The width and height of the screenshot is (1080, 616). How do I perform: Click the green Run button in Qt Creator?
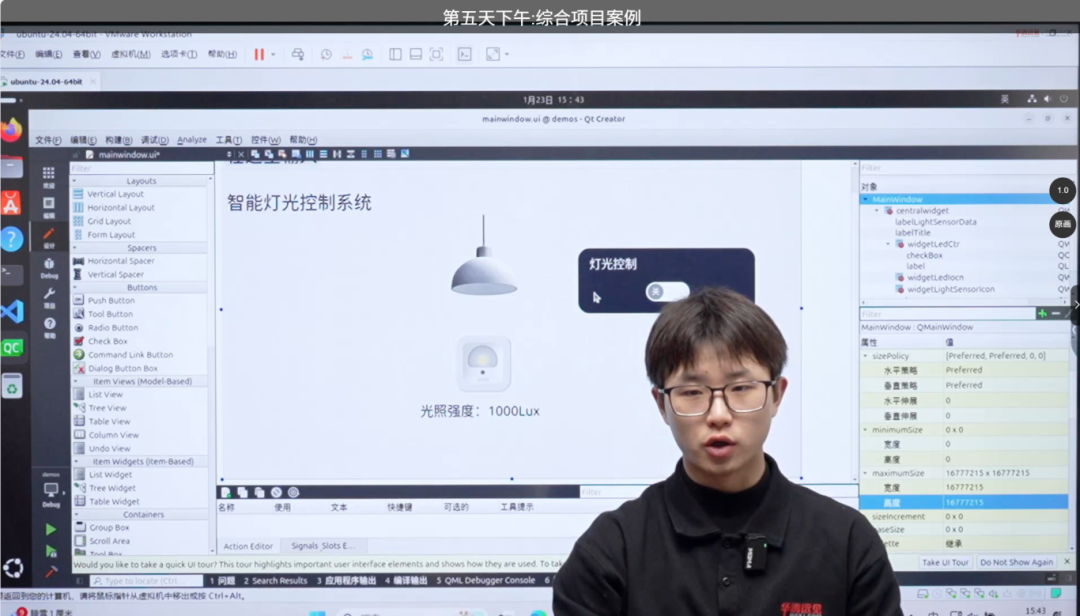pos(51,529)
